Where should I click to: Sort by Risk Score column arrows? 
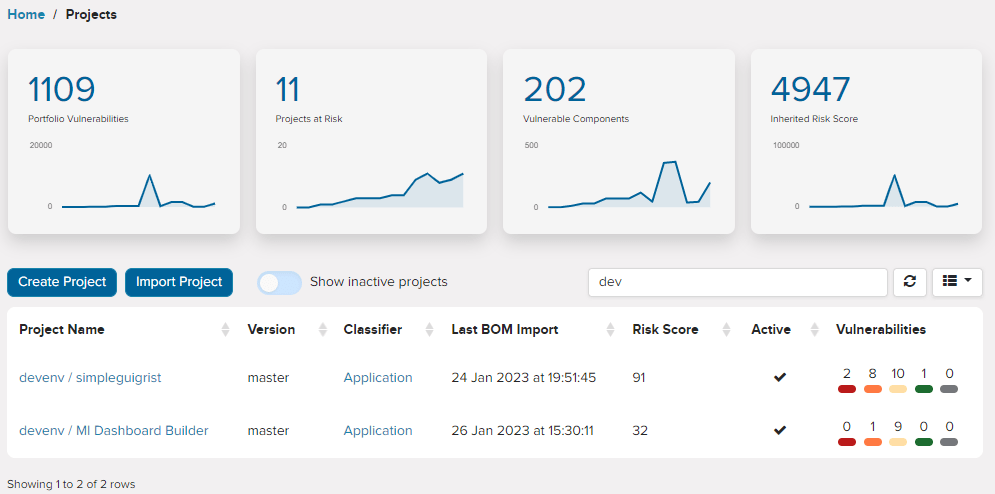(x=727, y=330)
